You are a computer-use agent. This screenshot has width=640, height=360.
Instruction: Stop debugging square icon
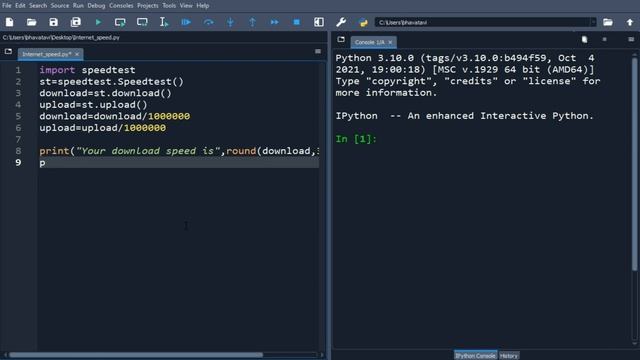click(296, 22)
